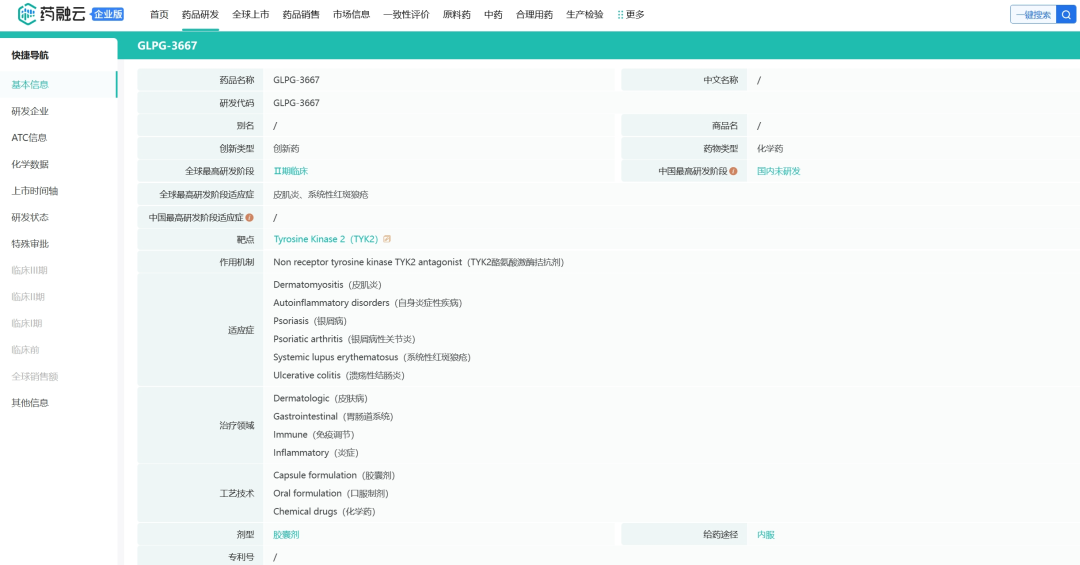Click the 内服 administration route link
The width and height of the screenshot is (1080, 565).
pyautogui.click(x=765, y=534)
